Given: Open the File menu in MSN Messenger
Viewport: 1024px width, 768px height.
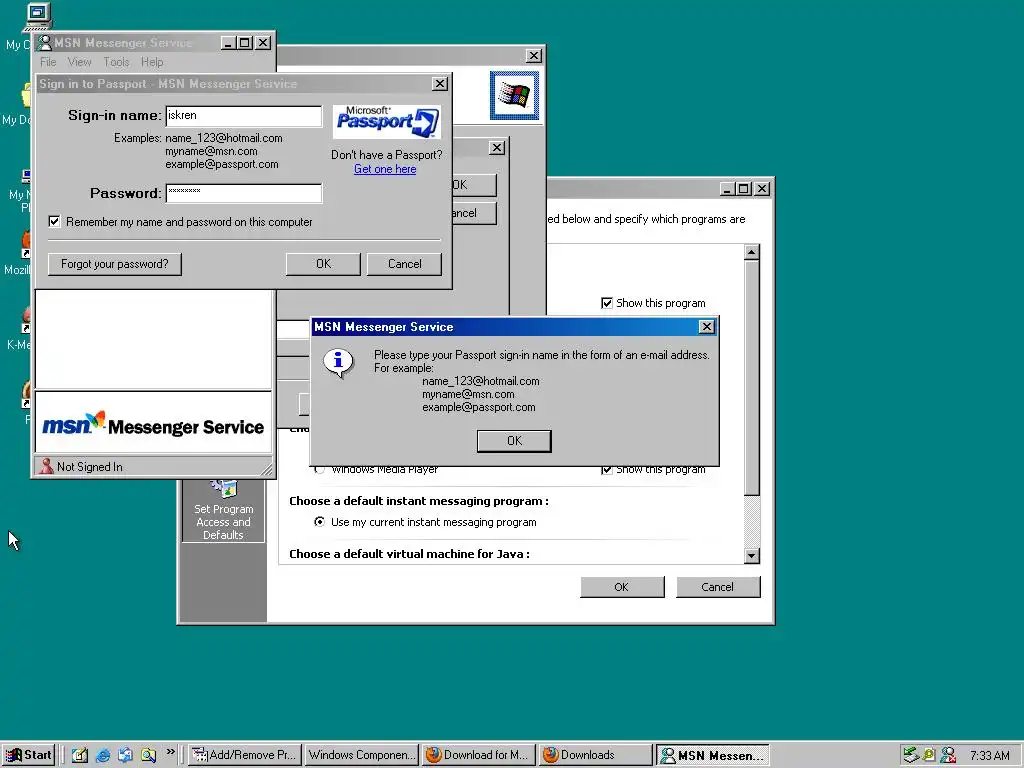Looking at the screenshot, I should coord(48,62).
